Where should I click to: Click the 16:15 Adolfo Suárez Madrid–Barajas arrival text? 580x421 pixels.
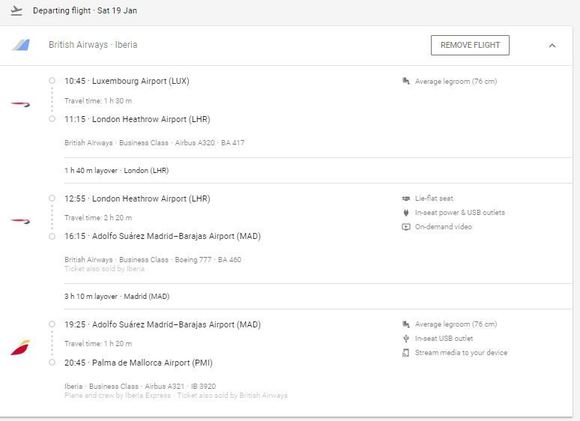click(162, 236)
